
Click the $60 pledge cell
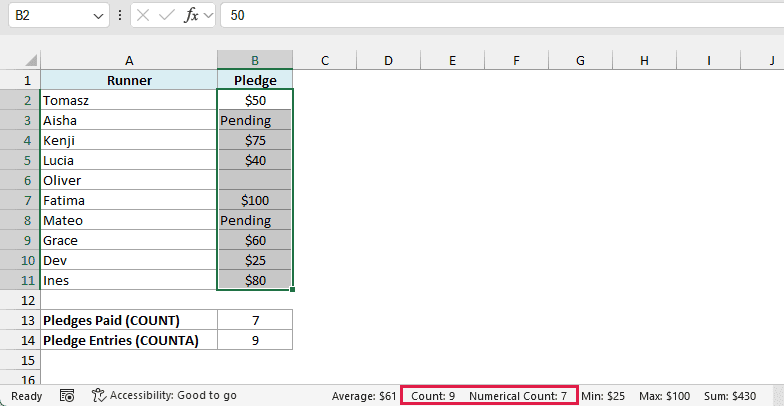(x=255, y=240)
